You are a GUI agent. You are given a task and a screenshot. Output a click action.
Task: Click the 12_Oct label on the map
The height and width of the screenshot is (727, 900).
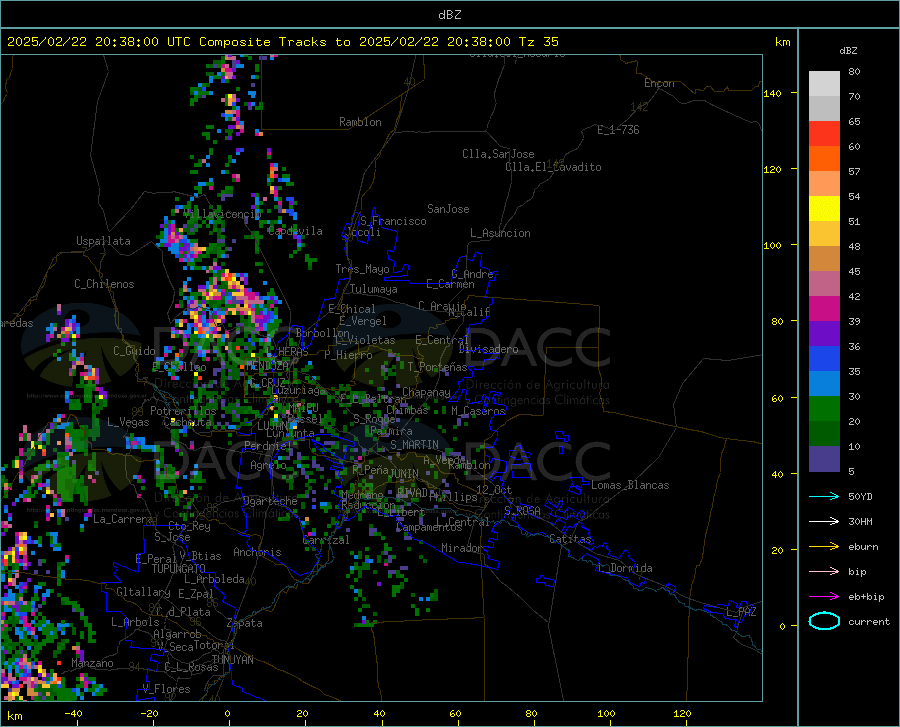pyautogui.click(x=494, y=489)
